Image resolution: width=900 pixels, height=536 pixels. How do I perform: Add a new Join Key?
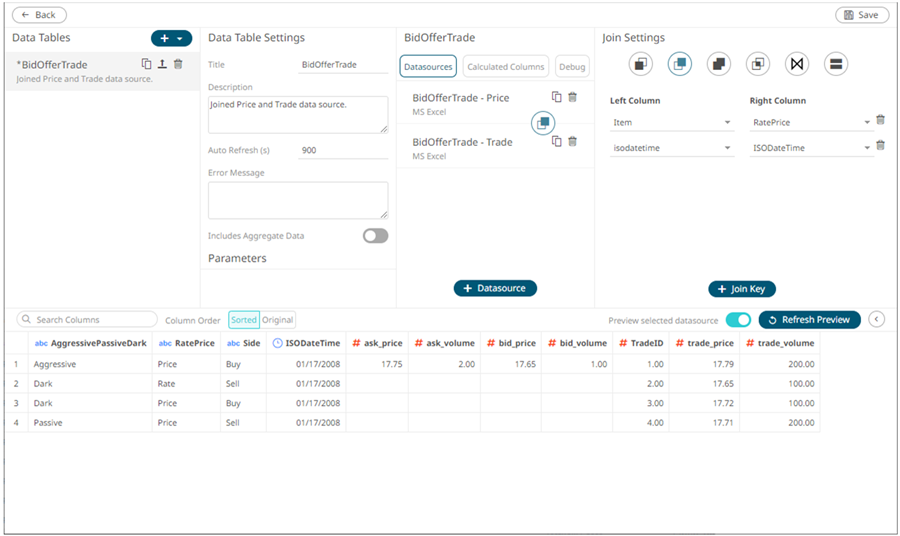pos(742,289)
